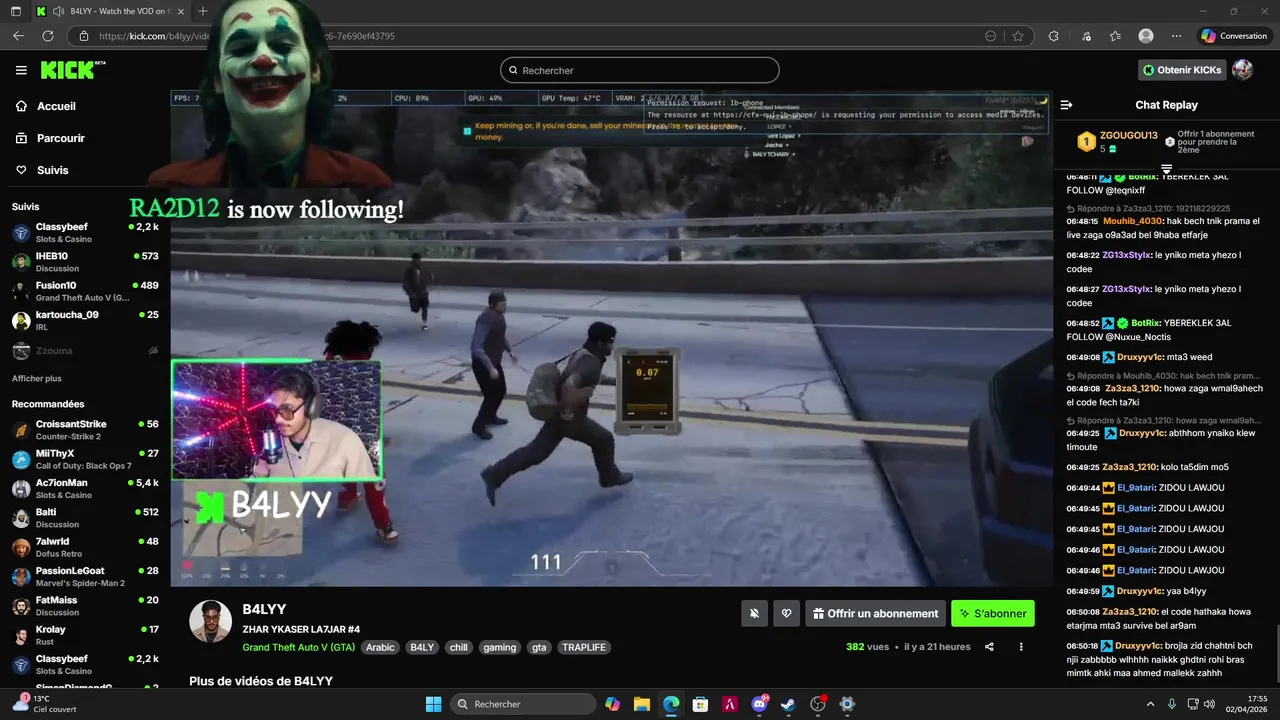Toggle the notification bell for B4LYY
The image size is (1280, 720).
pyautogui.click(x=754, y=614)
